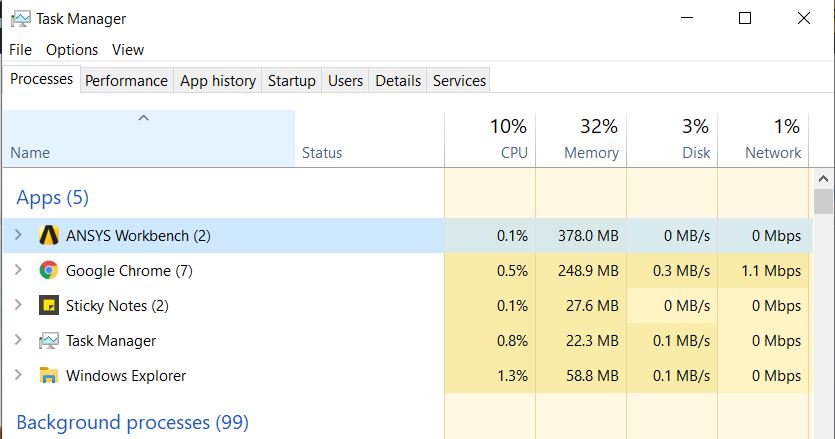Expand the ANSYS Workbench process group
This screenshot has width=835, height=439.
pos(18,236)
